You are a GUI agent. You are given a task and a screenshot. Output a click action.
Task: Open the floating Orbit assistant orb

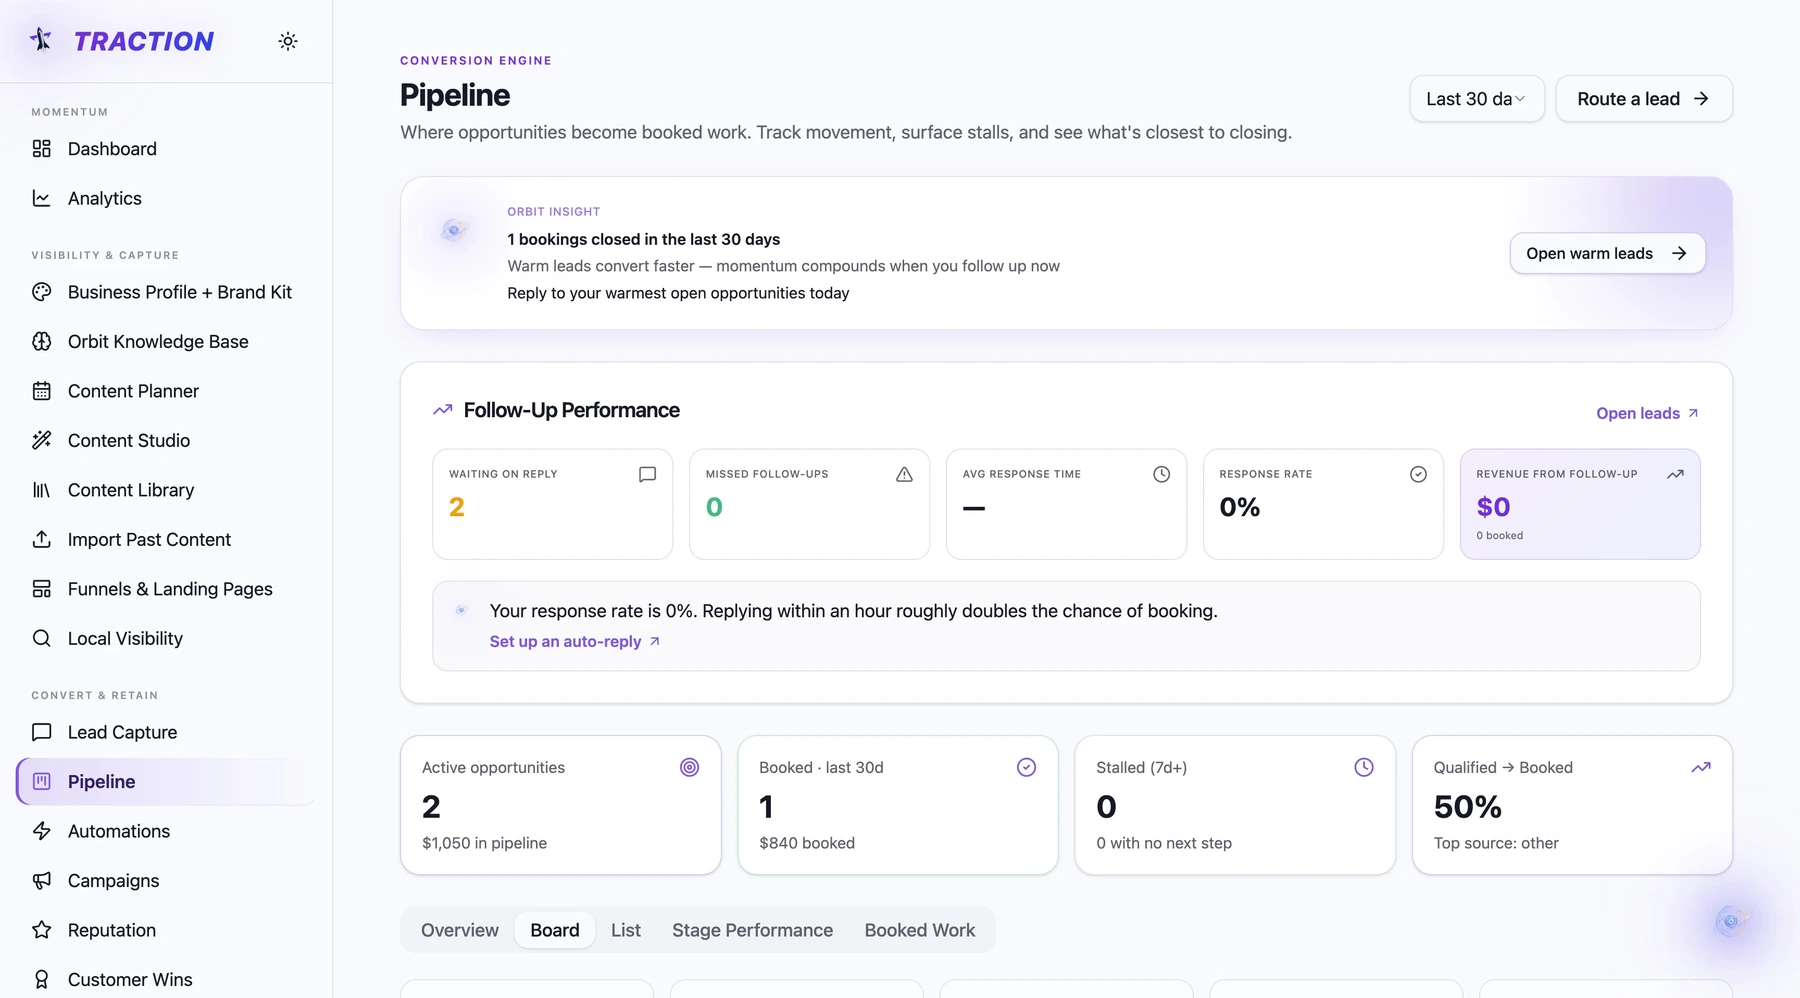[1731, 921]
